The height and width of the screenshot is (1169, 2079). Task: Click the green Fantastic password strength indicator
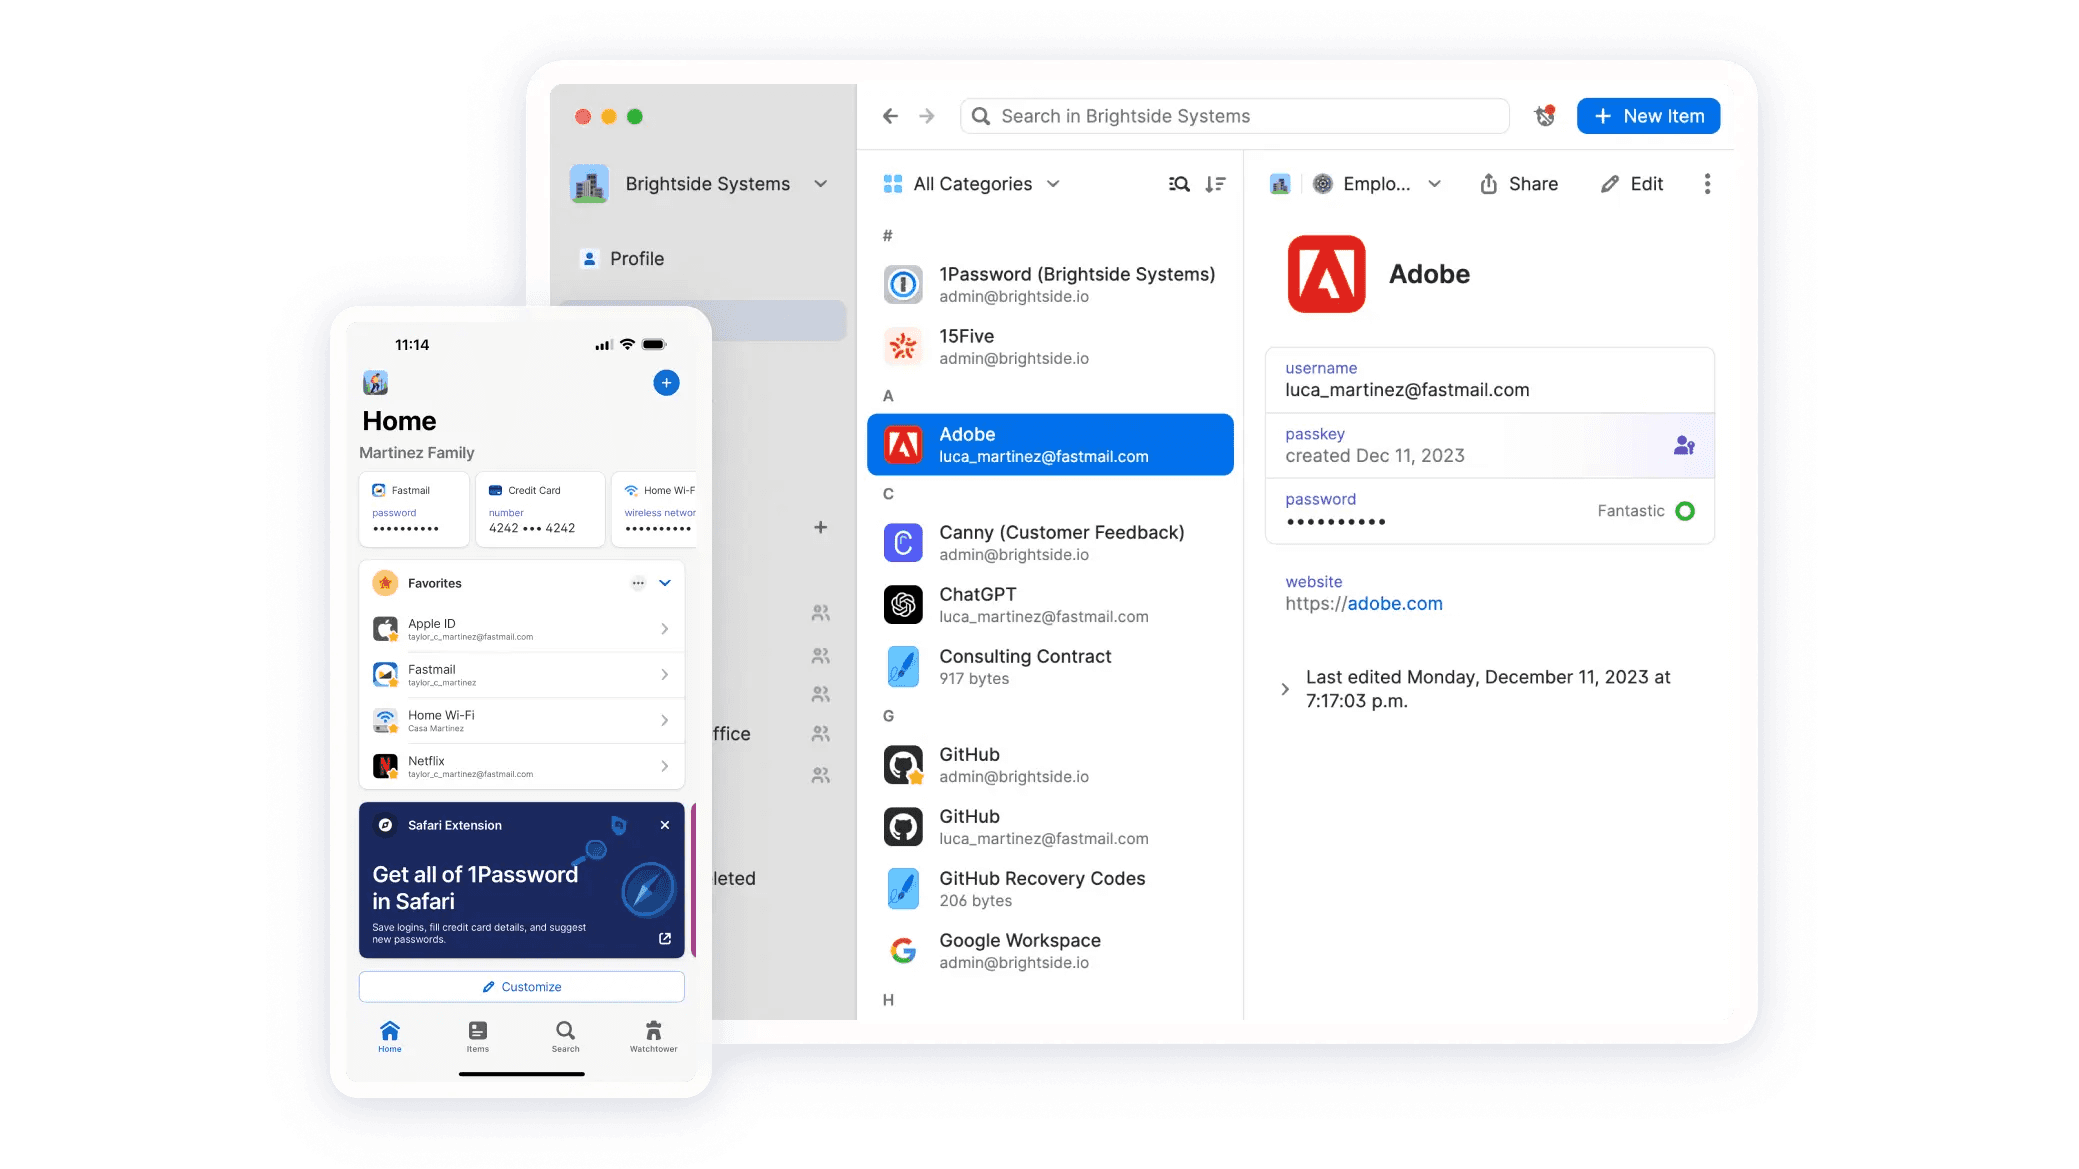(x=1686, y=510)
